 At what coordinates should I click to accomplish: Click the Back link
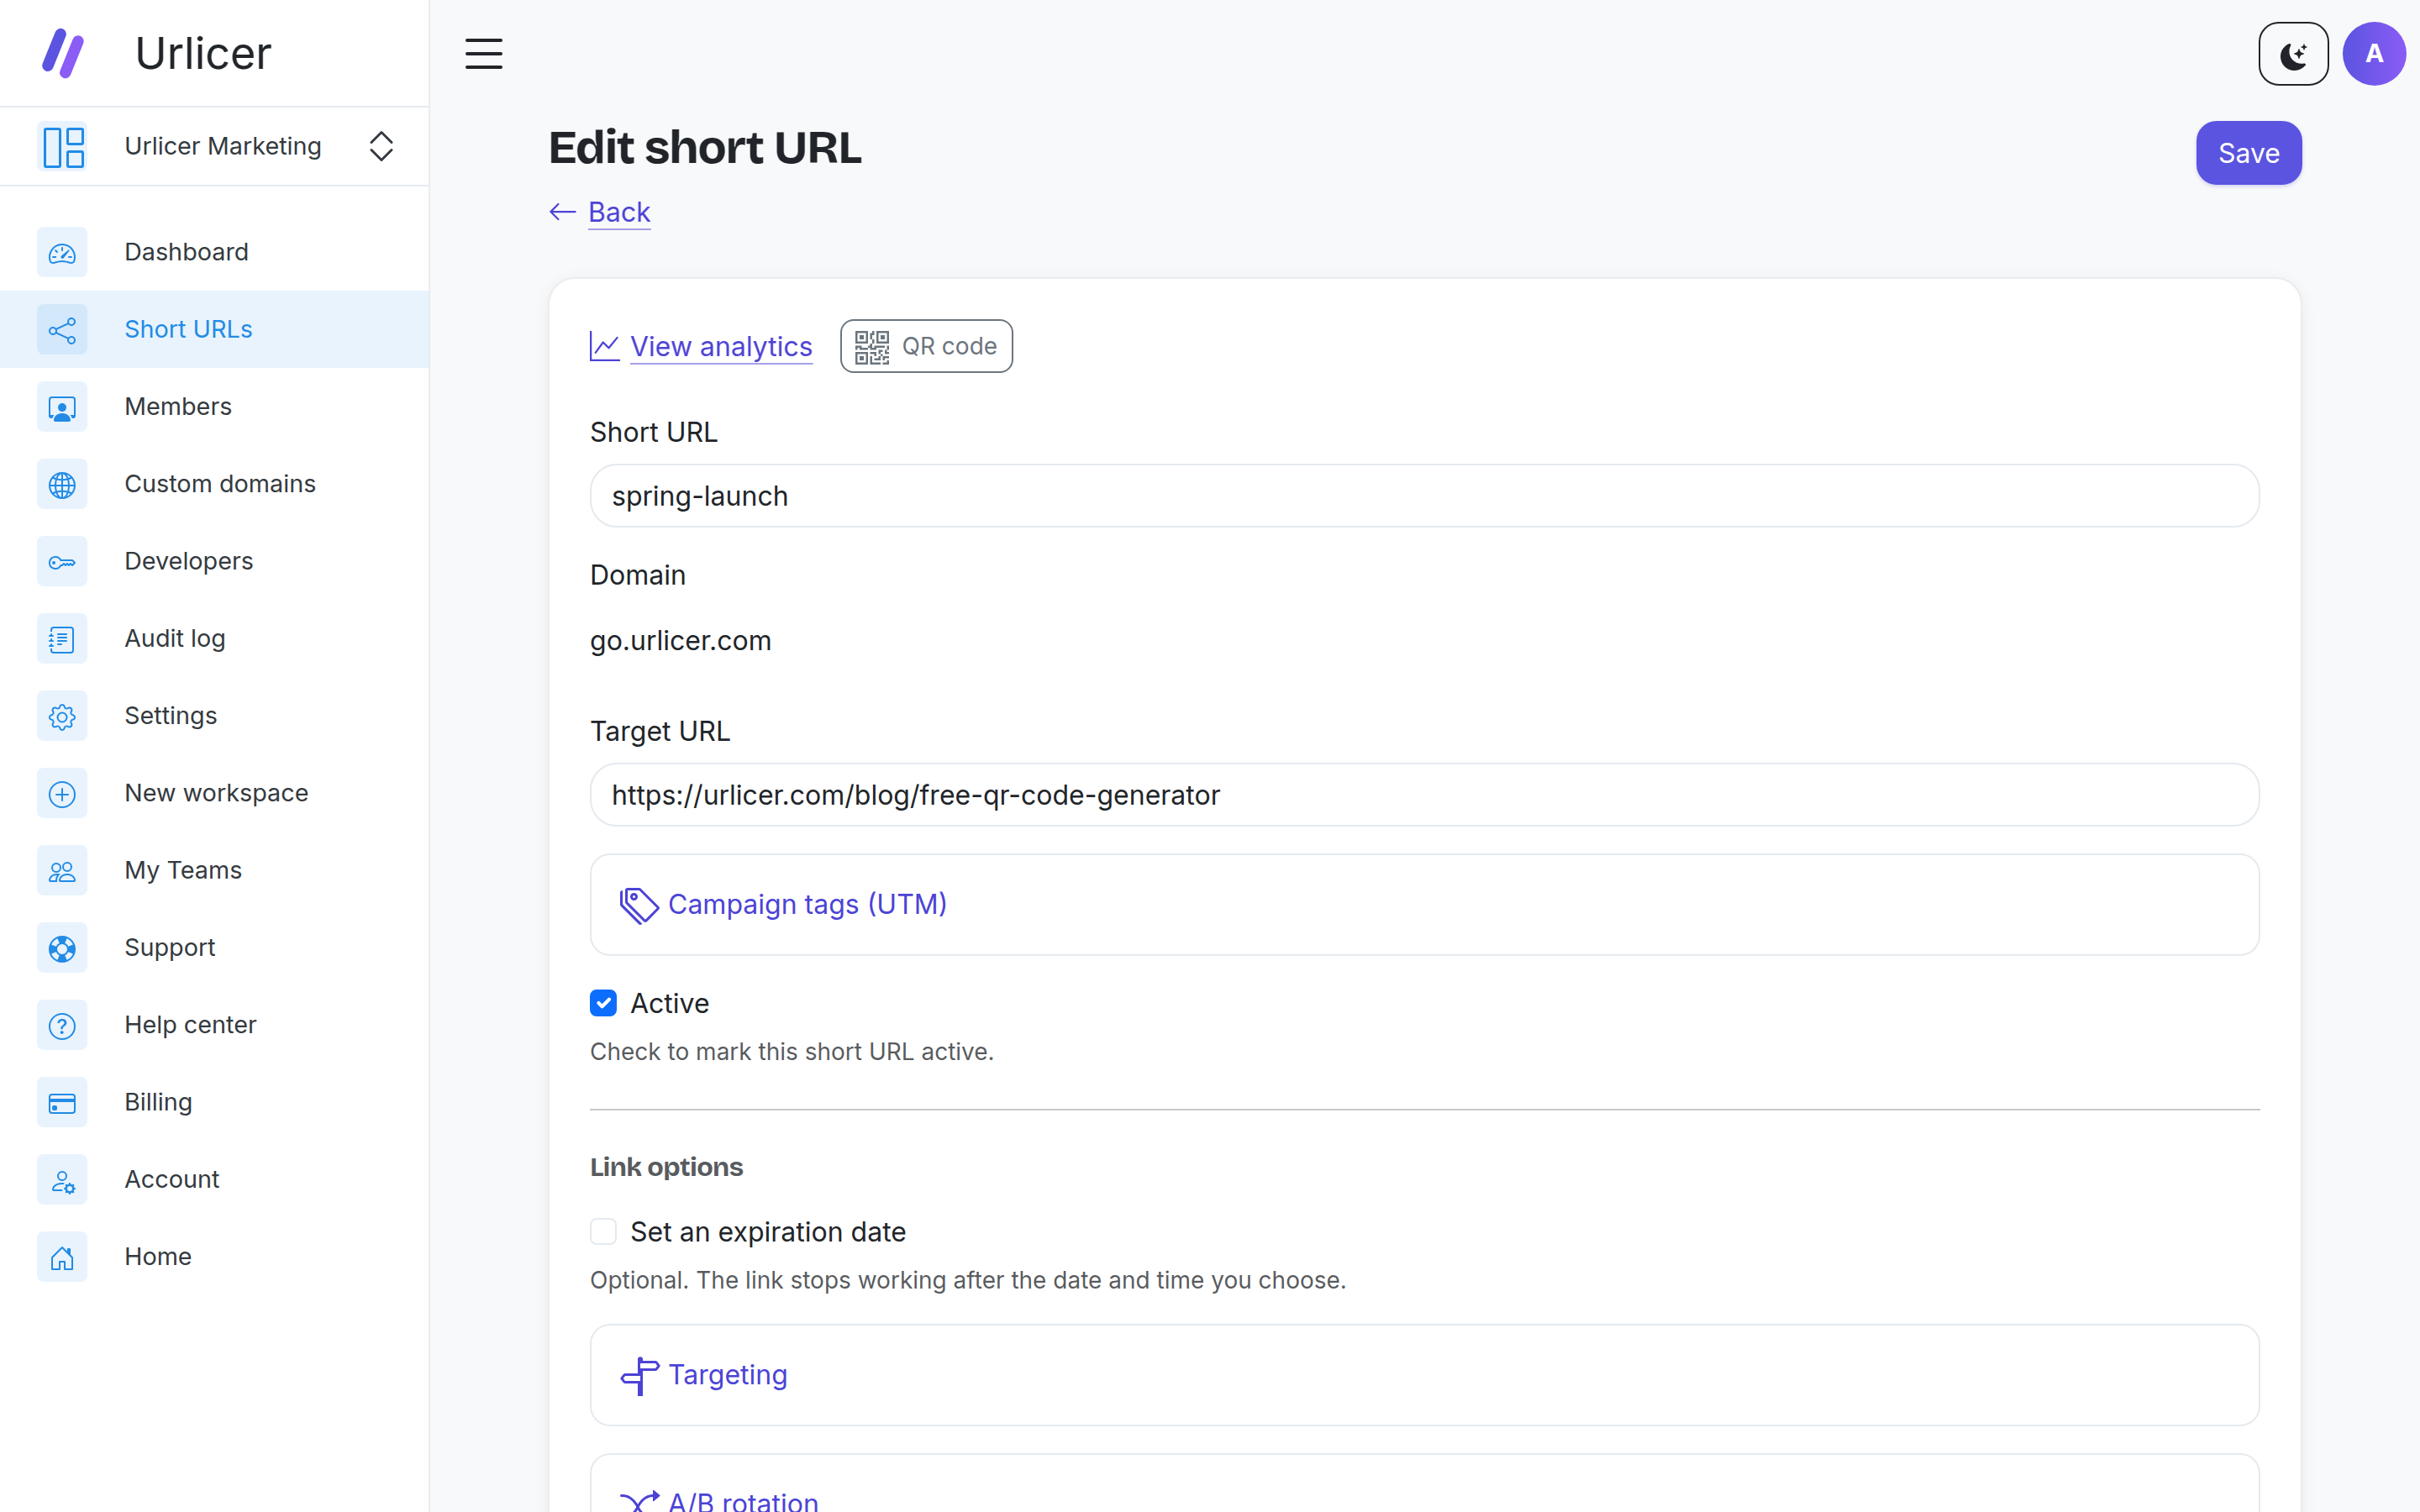619,212
